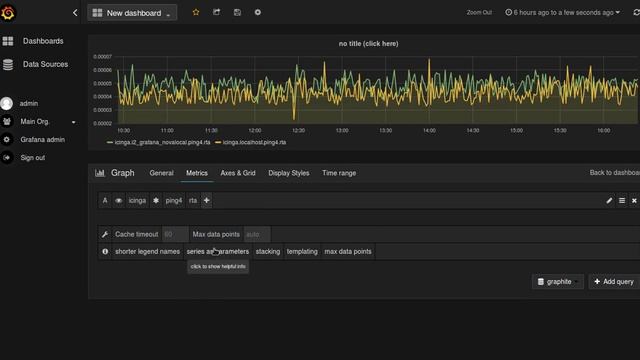Image resolution: width=640 pixels, height=360 pixels.
Task: Toggle icinga.i2_grafana_novalocal.ping4.rta legend series
Action: [x=162, y=142]
